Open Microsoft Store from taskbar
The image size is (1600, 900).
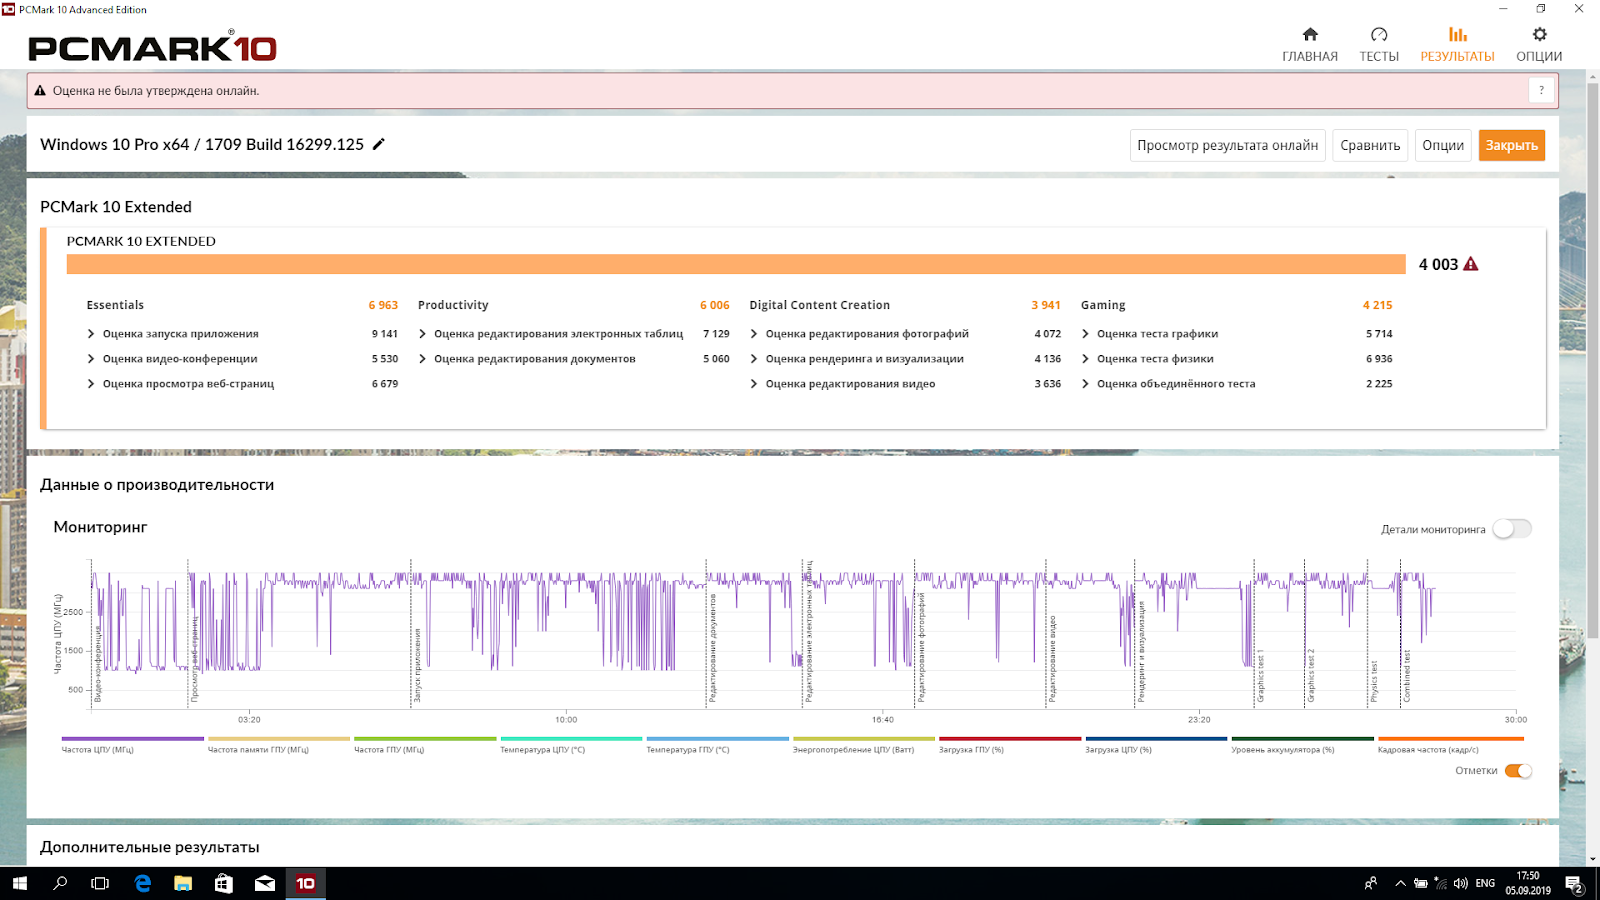click(224, 883)
